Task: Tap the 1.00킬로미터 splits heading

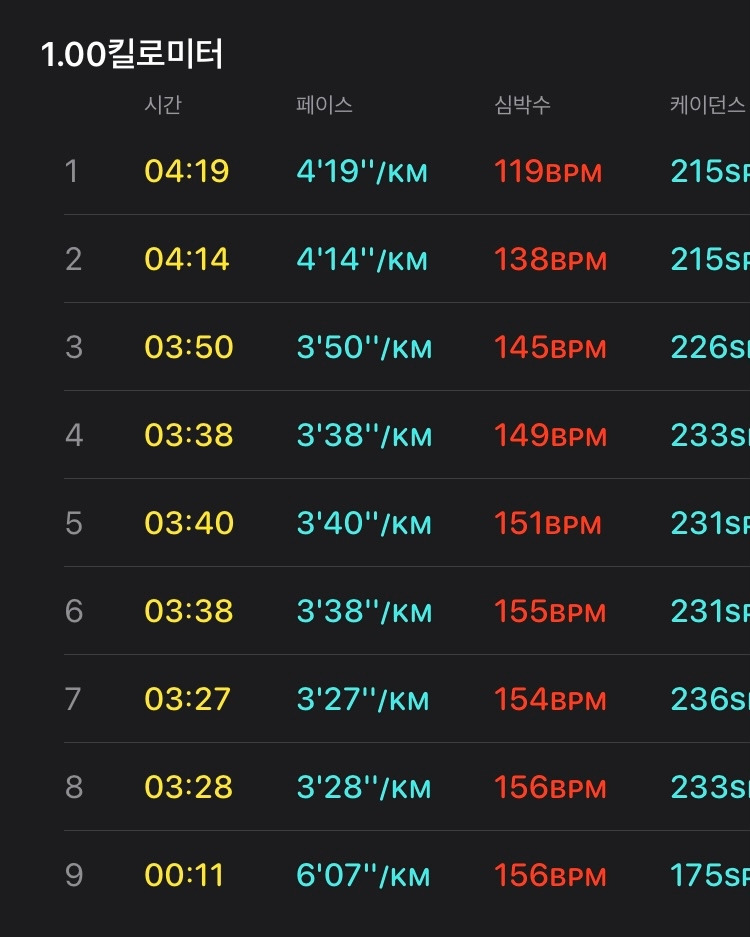Action: point(132,54)
